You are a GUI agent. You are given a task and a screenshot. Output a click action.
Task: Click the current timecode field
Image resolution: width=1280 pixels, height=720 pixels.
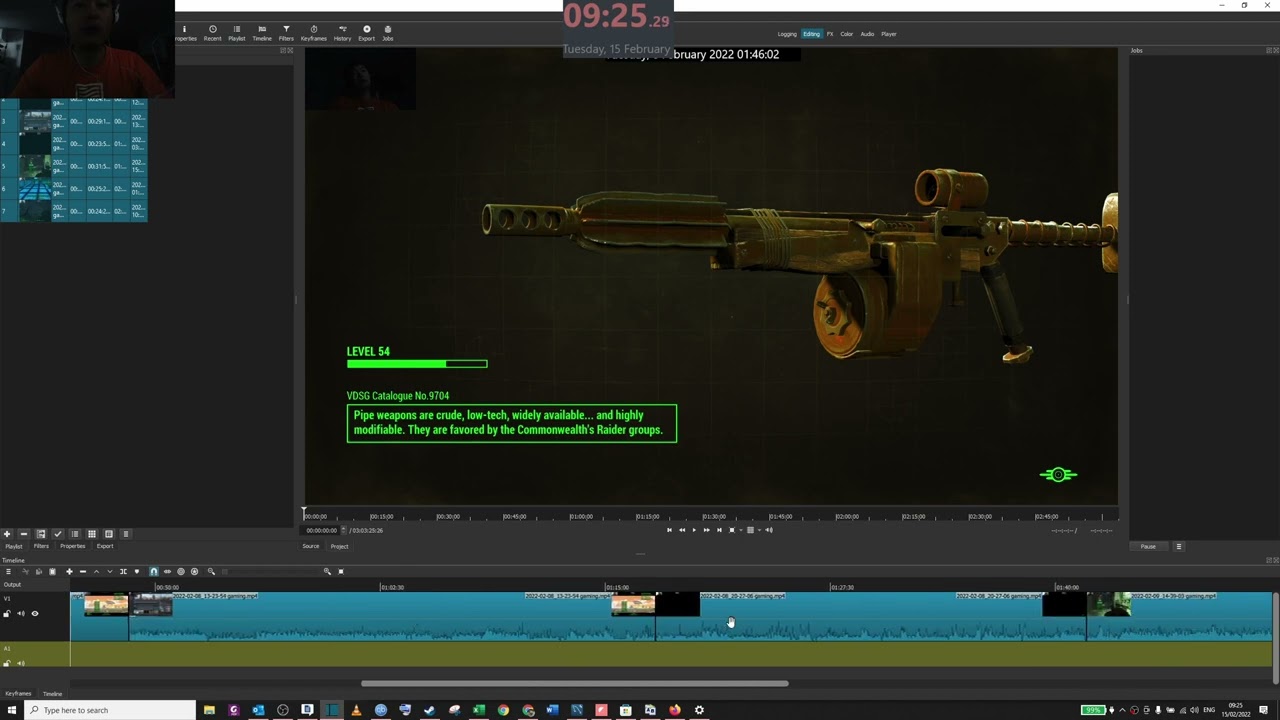click(x=322, y=530)
